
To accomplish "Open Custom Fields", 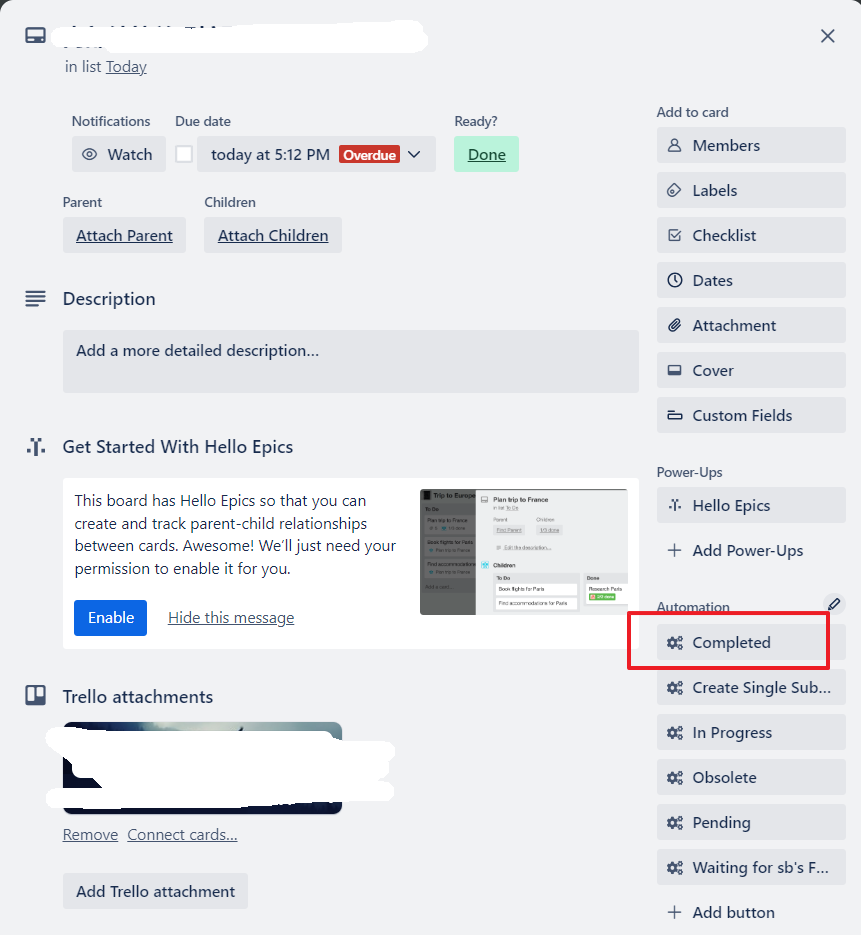I will tap(751, 416).
